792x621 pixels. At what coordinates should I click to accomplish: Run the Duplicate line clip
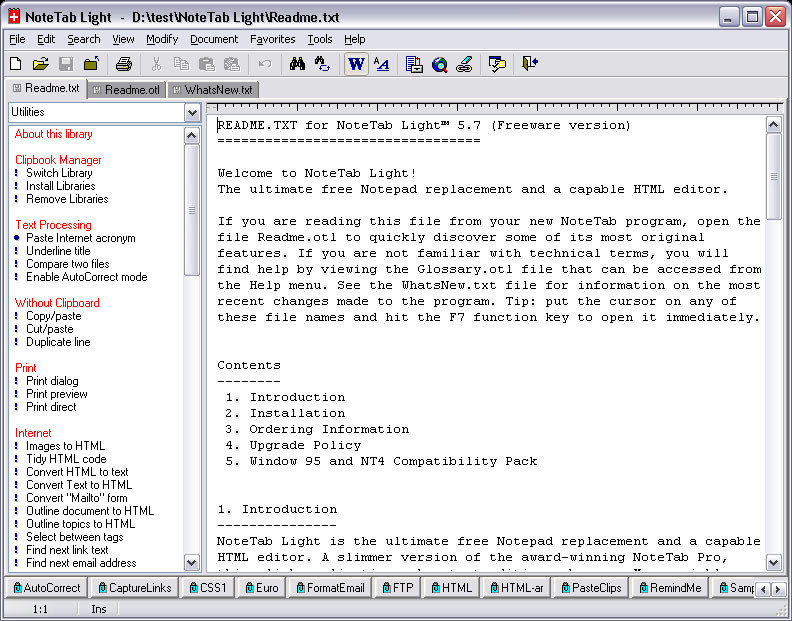pyautogui.click(x=58, y=342)
